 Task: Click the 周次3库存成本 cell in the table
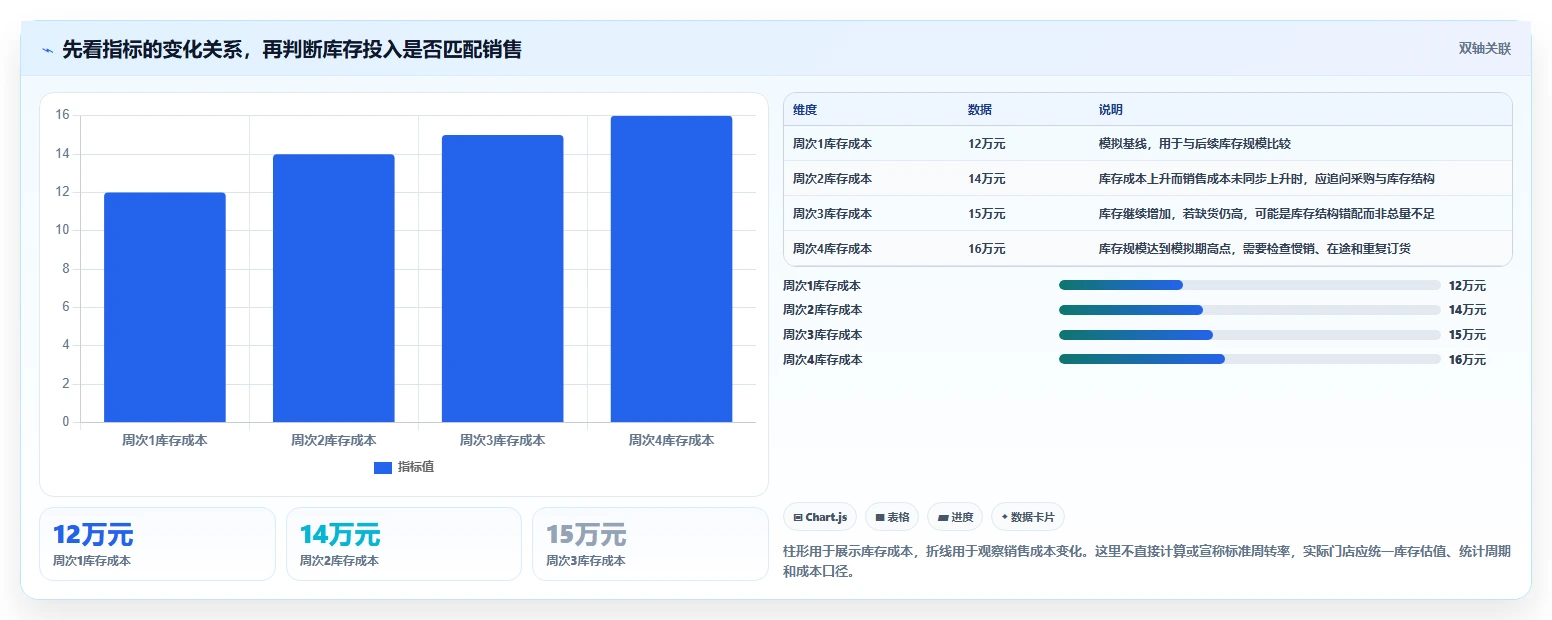832,214
